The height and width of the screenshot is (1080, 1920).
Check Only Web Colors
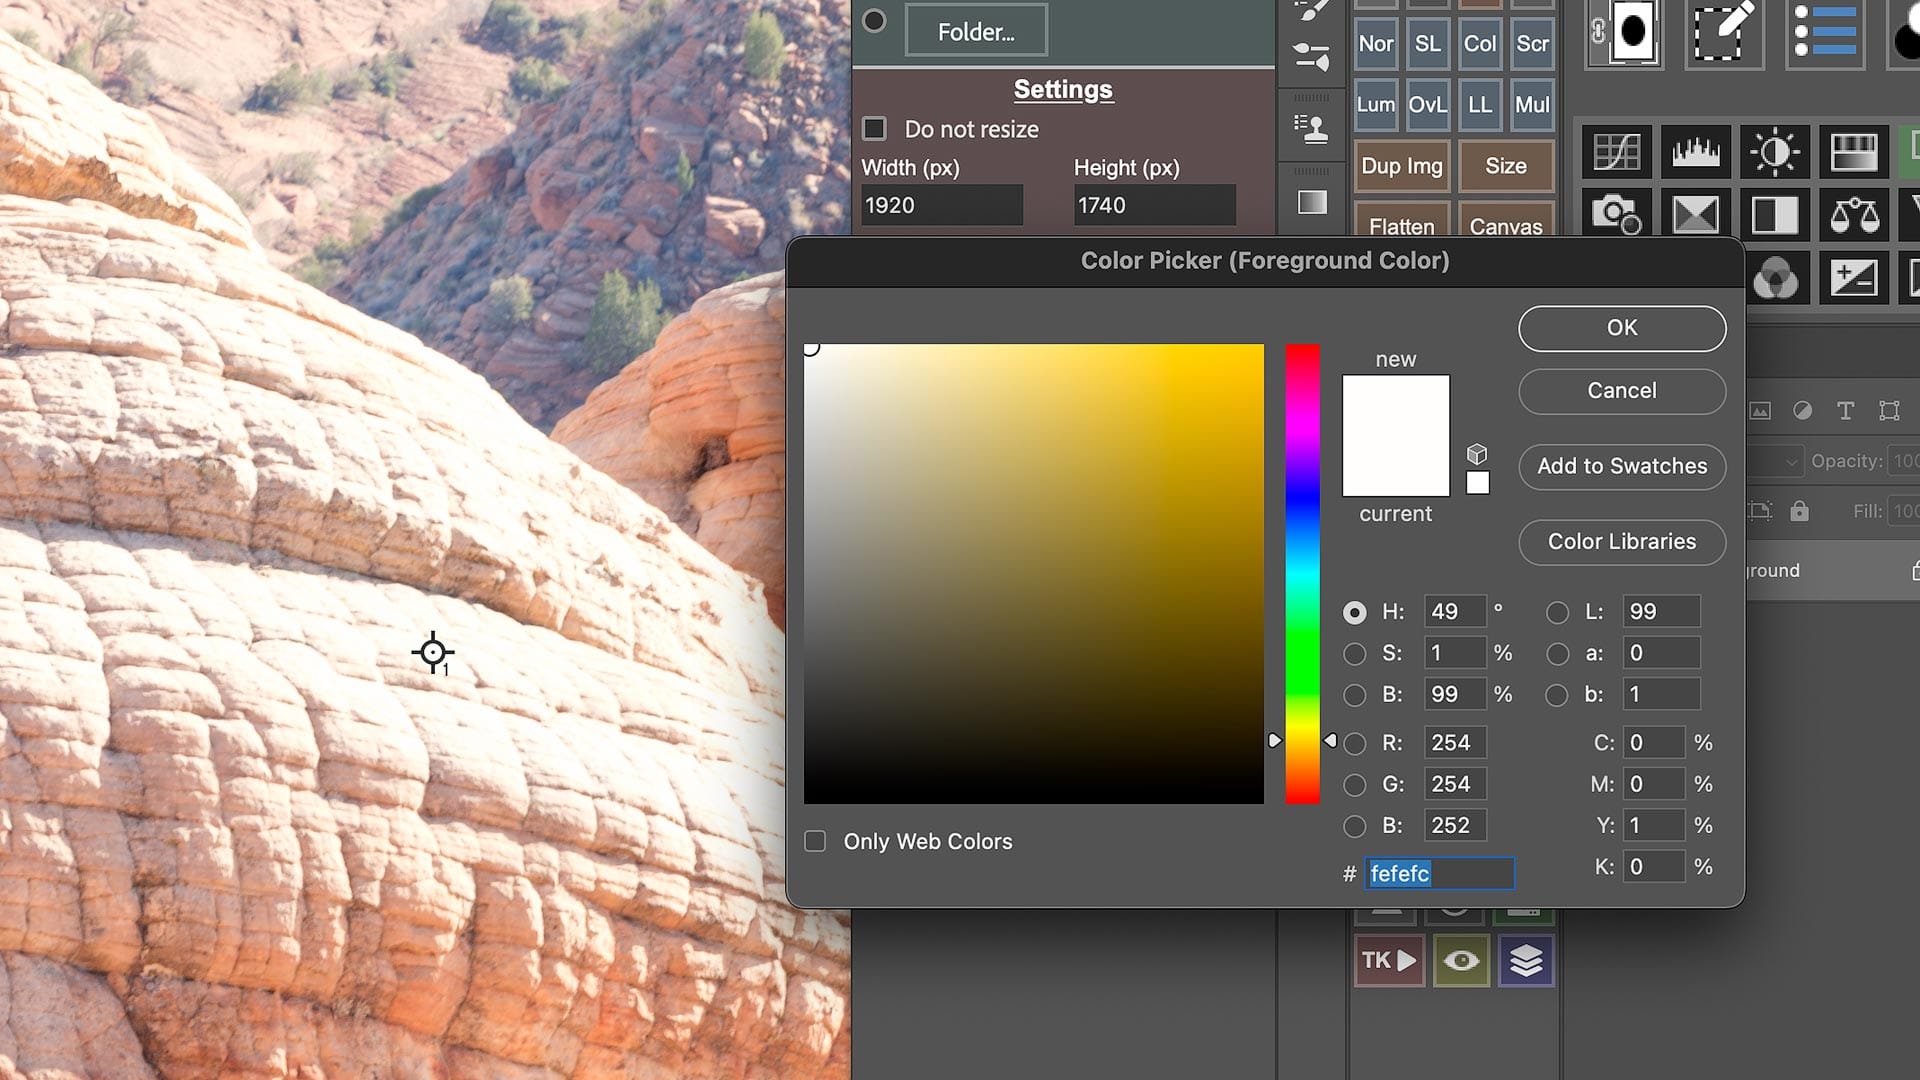tap(815, 841)
